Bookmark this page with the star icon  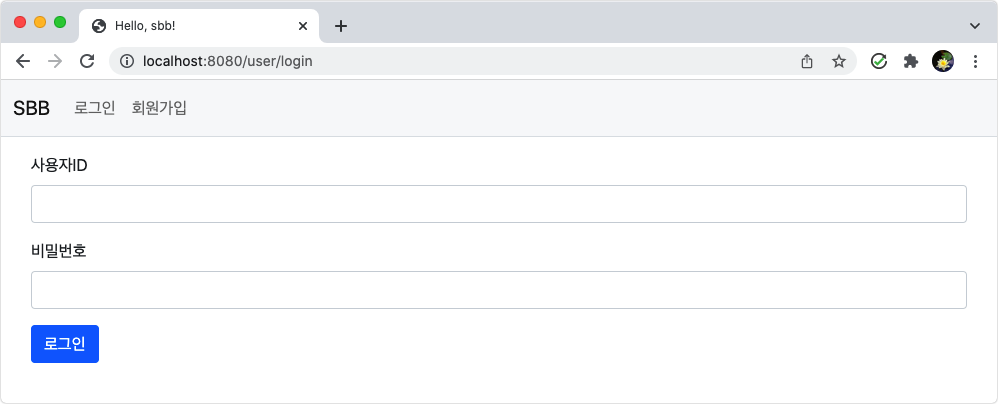(x=839, y=61)
